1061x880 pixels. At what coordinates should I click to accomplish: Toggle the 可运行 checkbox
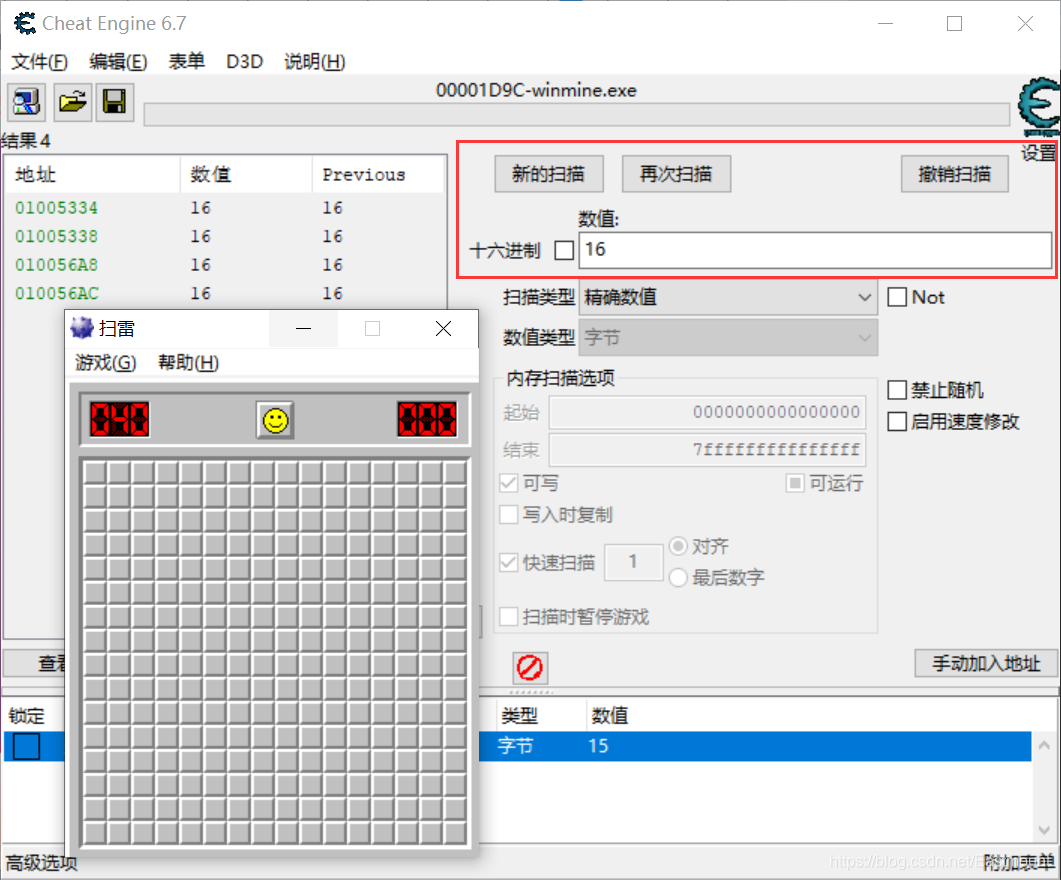tap(795, 483)
